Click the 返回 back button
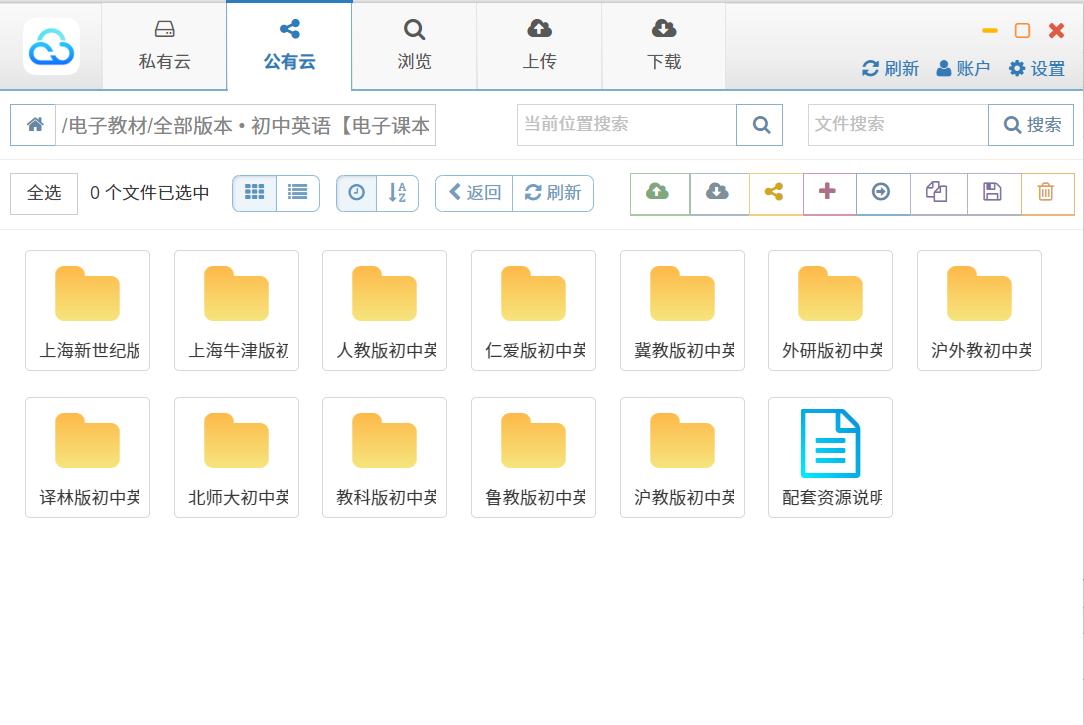This screenshot has width=1084, height=725. tap(474, 193)
